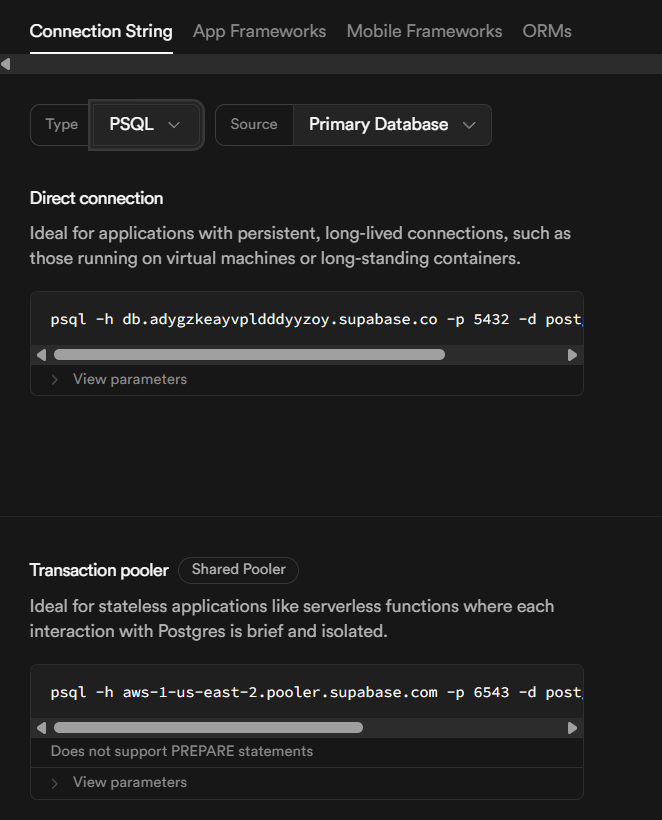Click left arrow of direct connection scrollbar

coord(41,355)
